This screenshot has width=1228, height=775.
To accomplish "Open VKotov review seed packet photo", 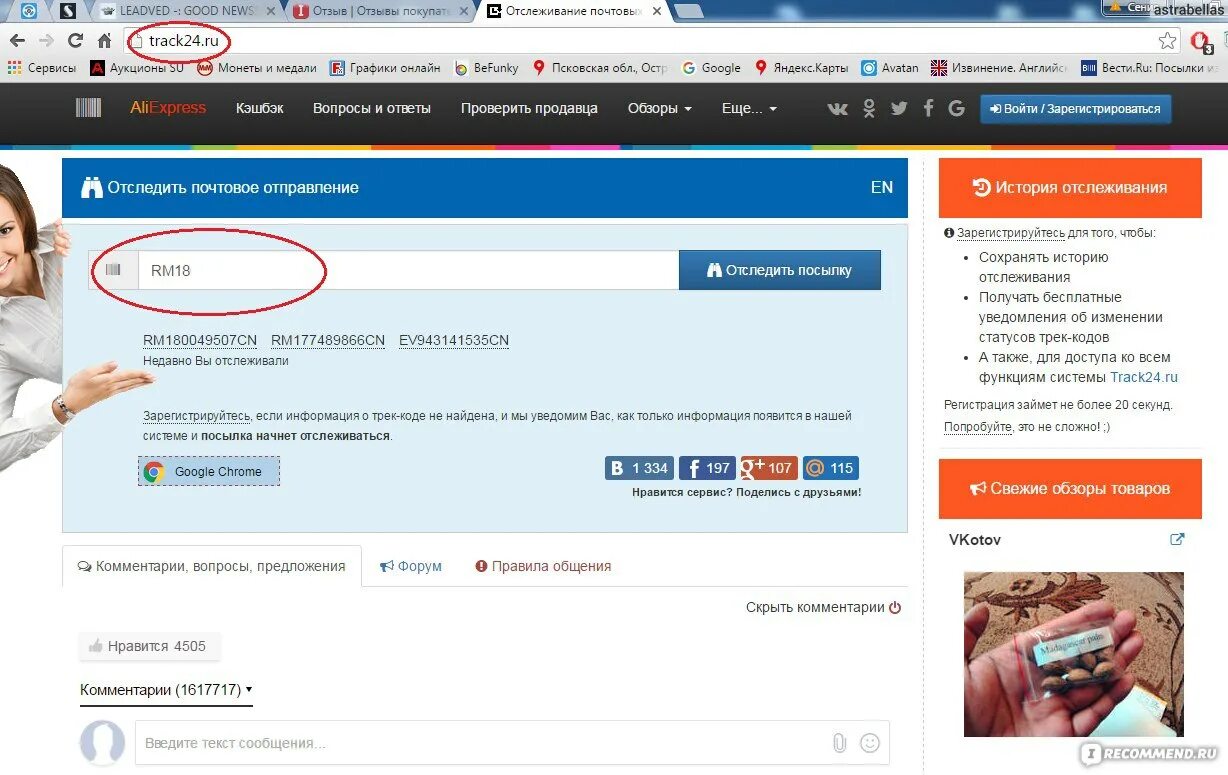I will coord(1074,654).
